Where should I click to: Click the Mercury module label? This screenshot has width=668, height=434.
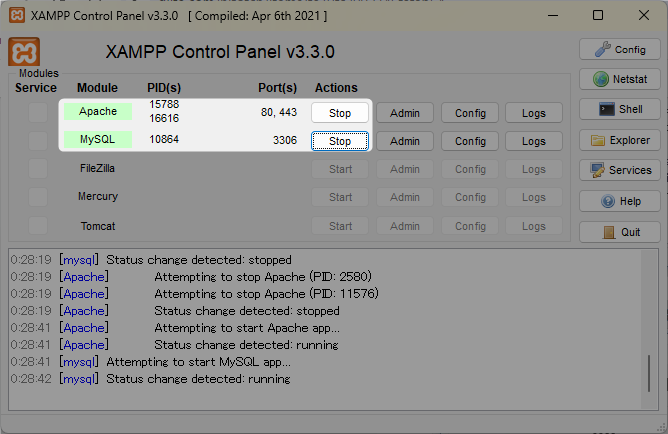coord(98,196)
